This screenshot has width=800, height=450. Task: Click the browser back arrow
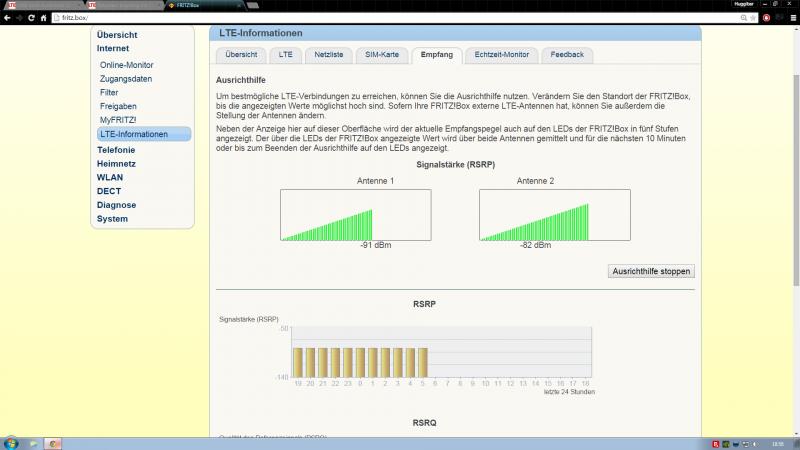(7, 18)
